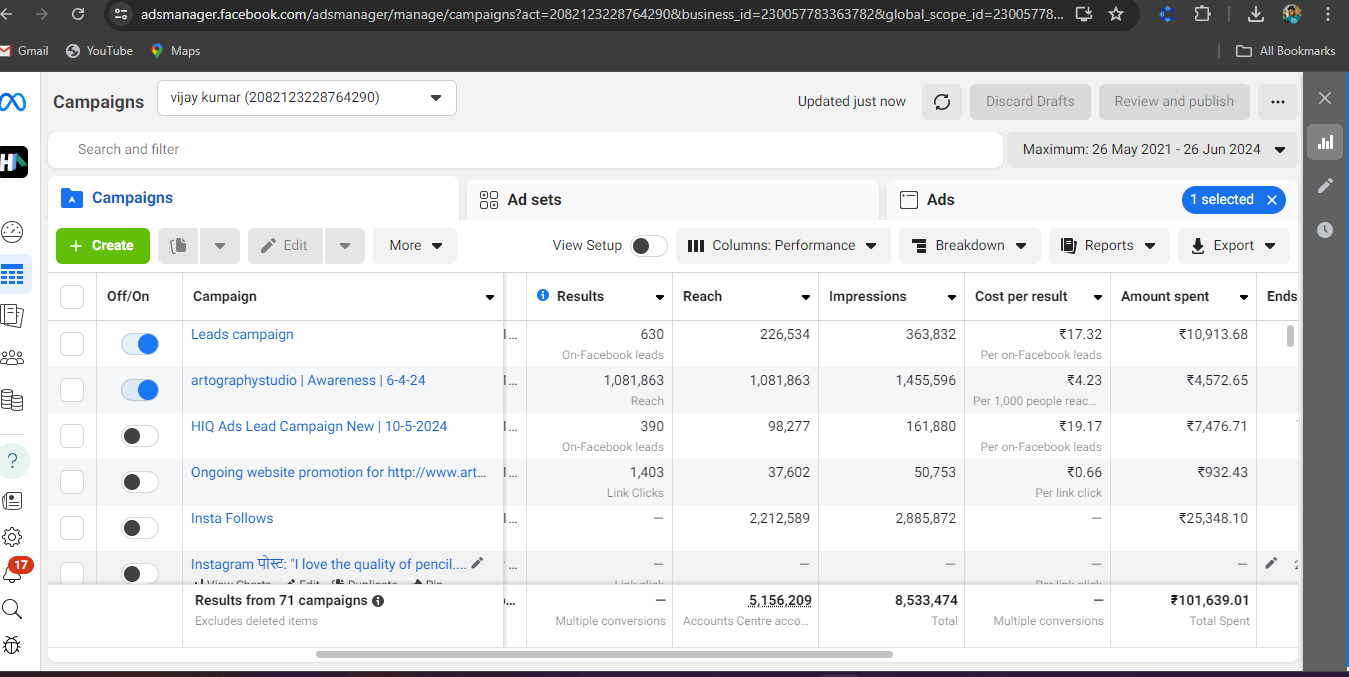Screen dimensions: 1349x677
Task: Open the vijay kumar account selector
Action: click(x=306, y=98)
